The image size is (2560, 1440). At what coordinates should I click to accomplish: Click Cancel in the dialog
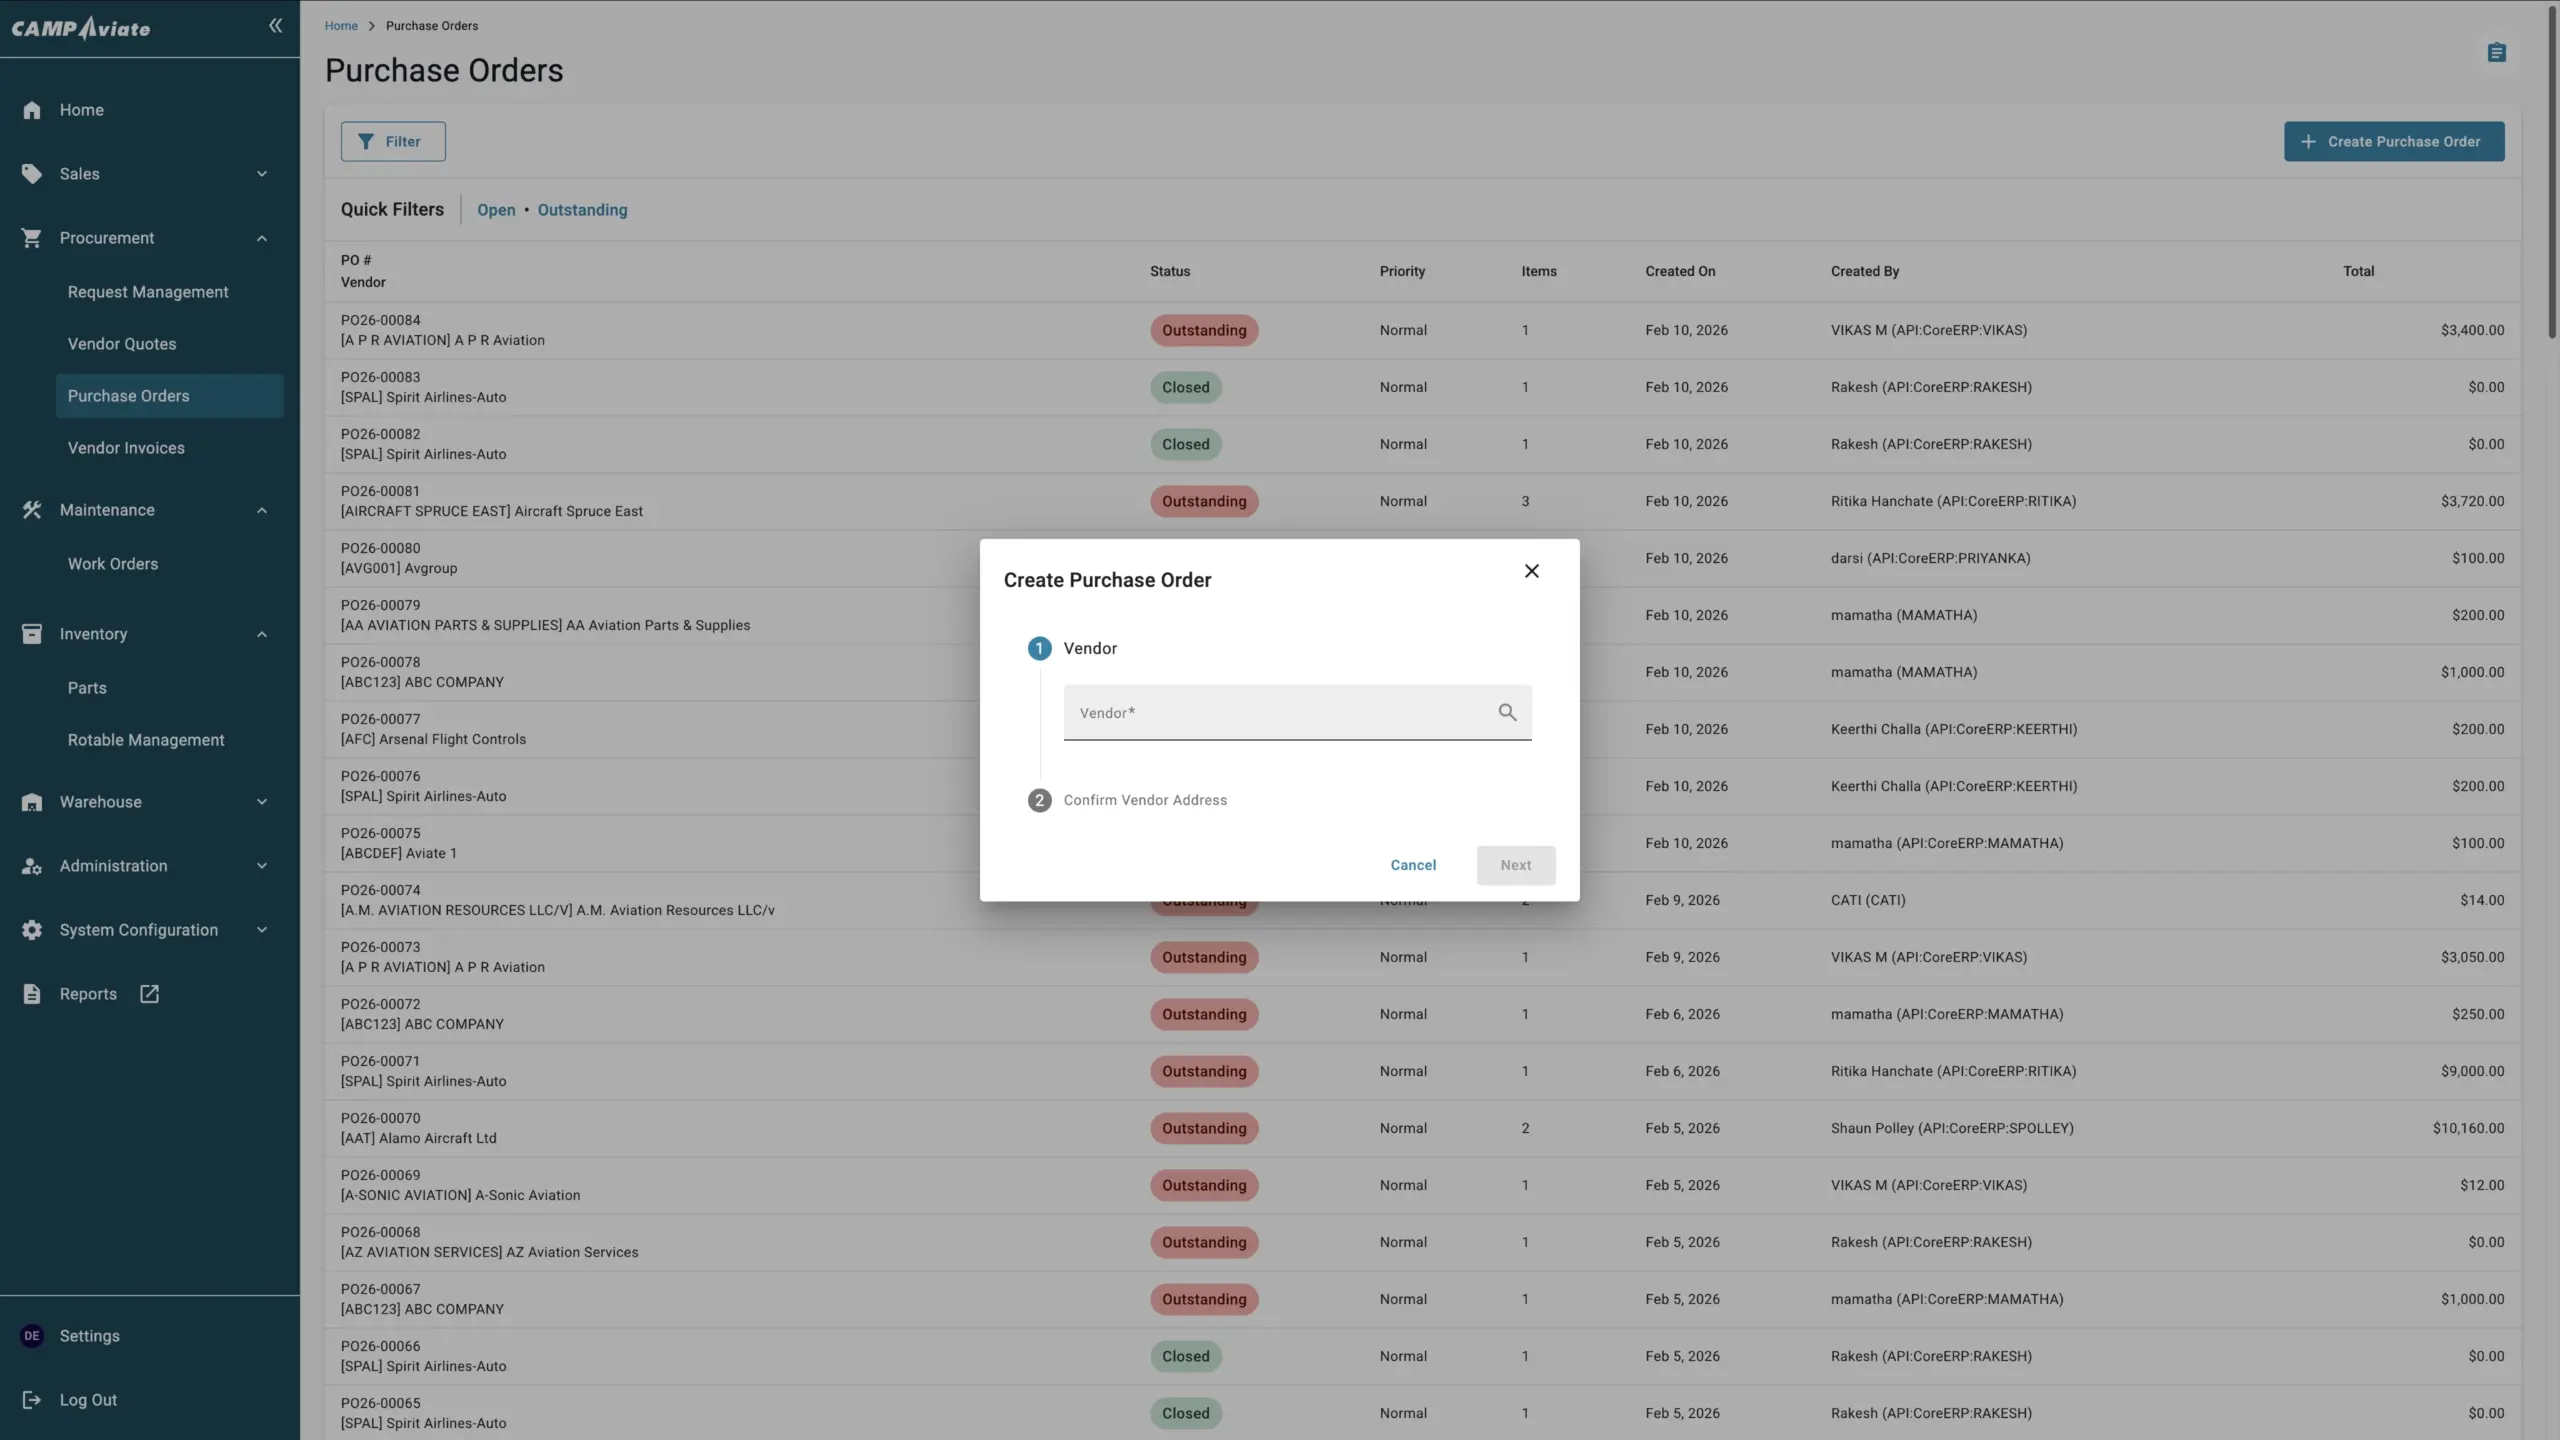(1412, 865)
